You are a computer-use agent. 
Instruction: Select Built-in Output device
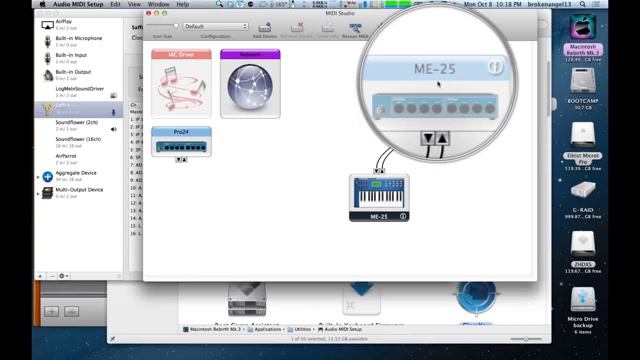[x=78, y=75]
